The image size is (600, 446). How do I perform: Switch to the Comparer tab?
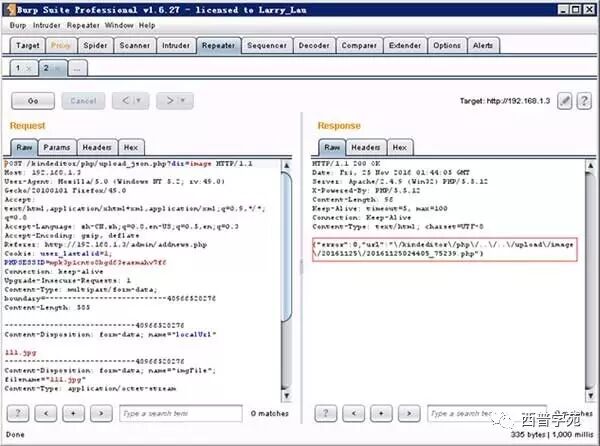pyautogui.click(x=359, y=46)
